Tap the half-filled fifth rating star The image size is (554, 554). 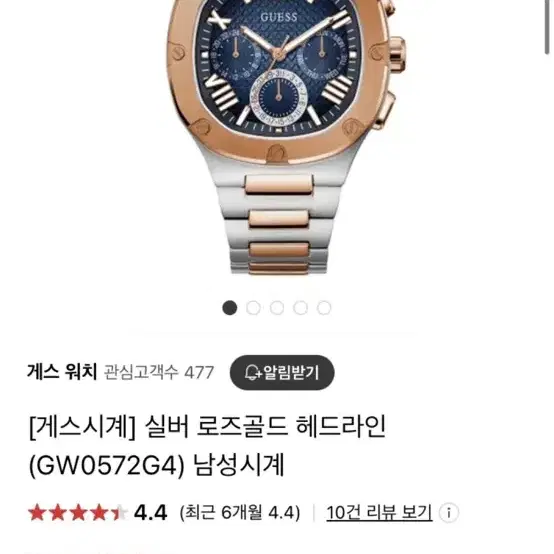click(x=119, y=513)
